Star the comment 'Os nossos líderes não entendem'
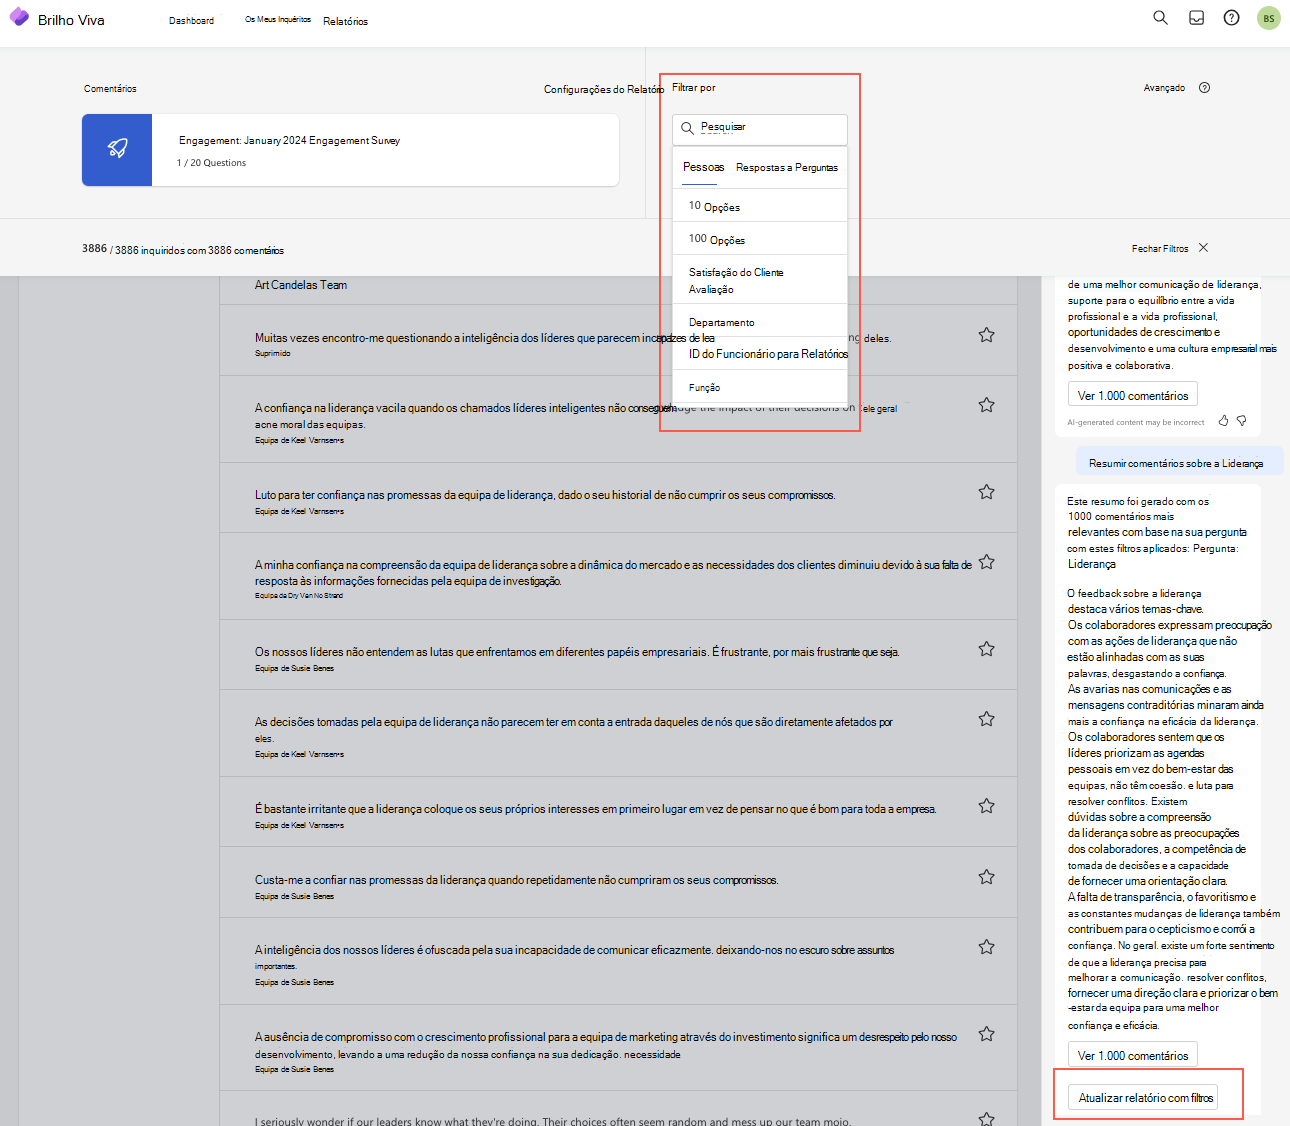This screenshot has height=1126, width=1290. pos(986,649)
